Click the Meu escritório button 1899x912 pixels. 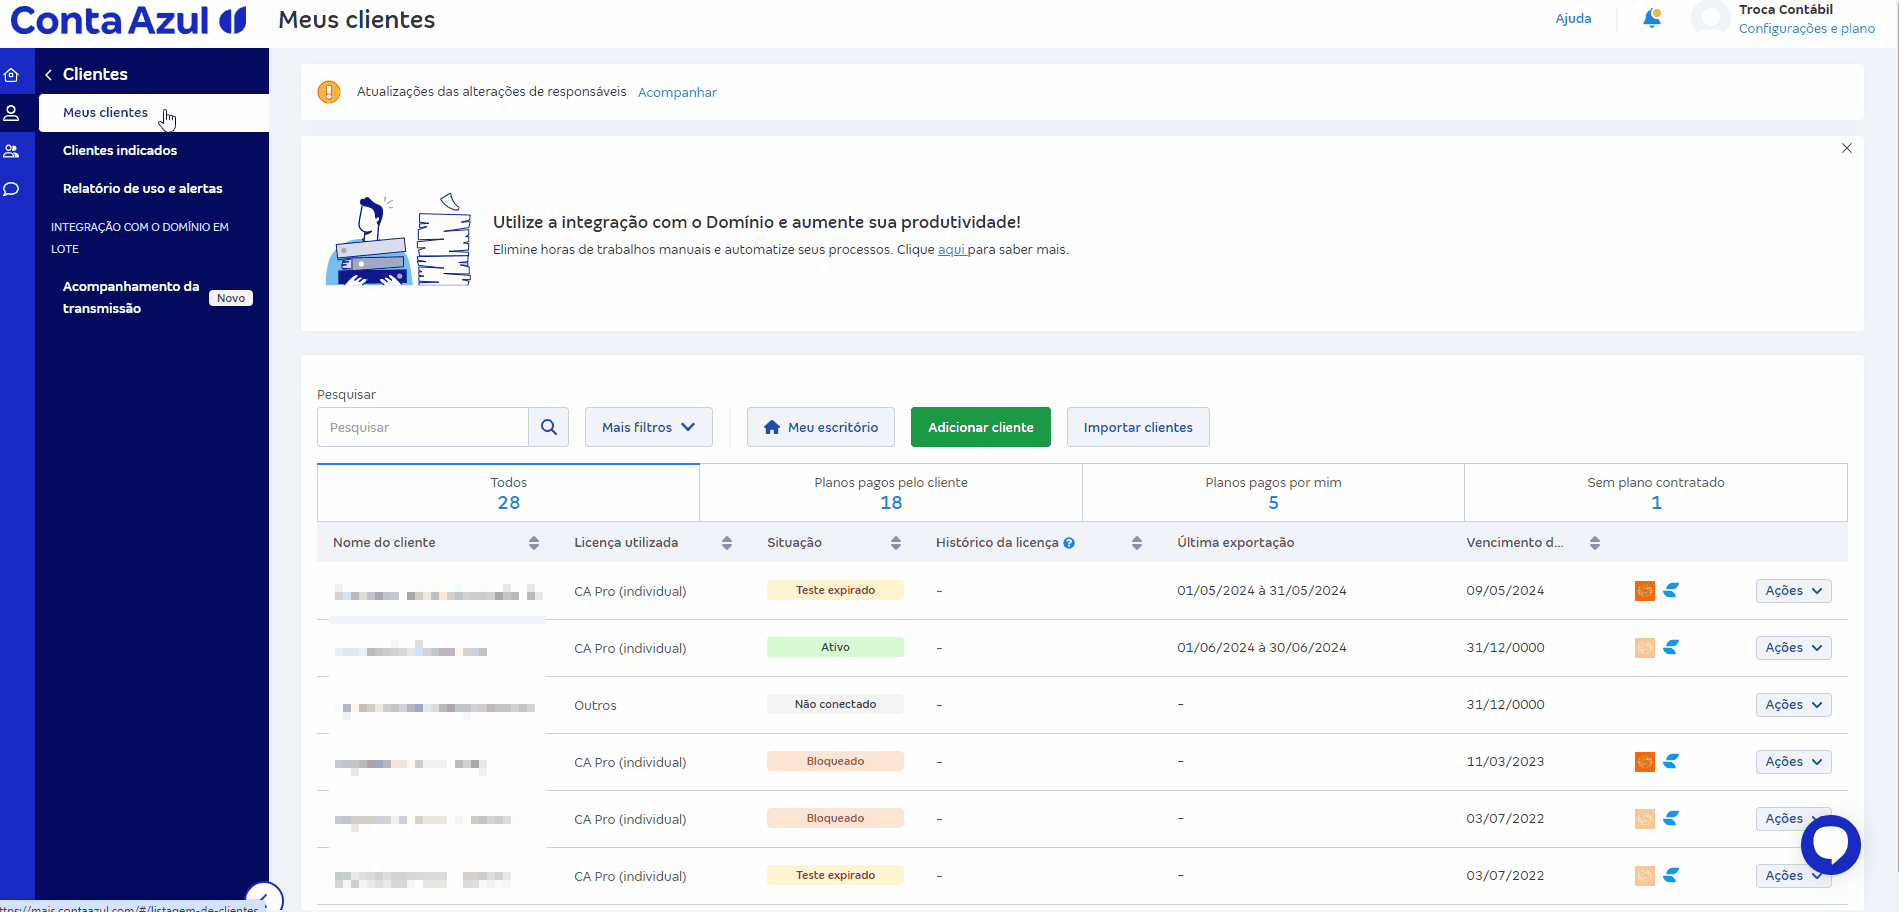coord(819,427)
